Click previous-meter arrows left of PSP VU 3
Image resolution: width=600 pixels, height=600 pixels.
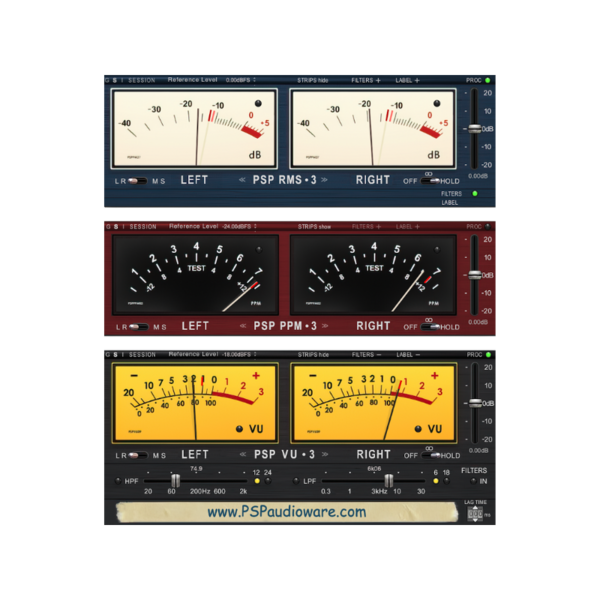[x=243, y=454]
